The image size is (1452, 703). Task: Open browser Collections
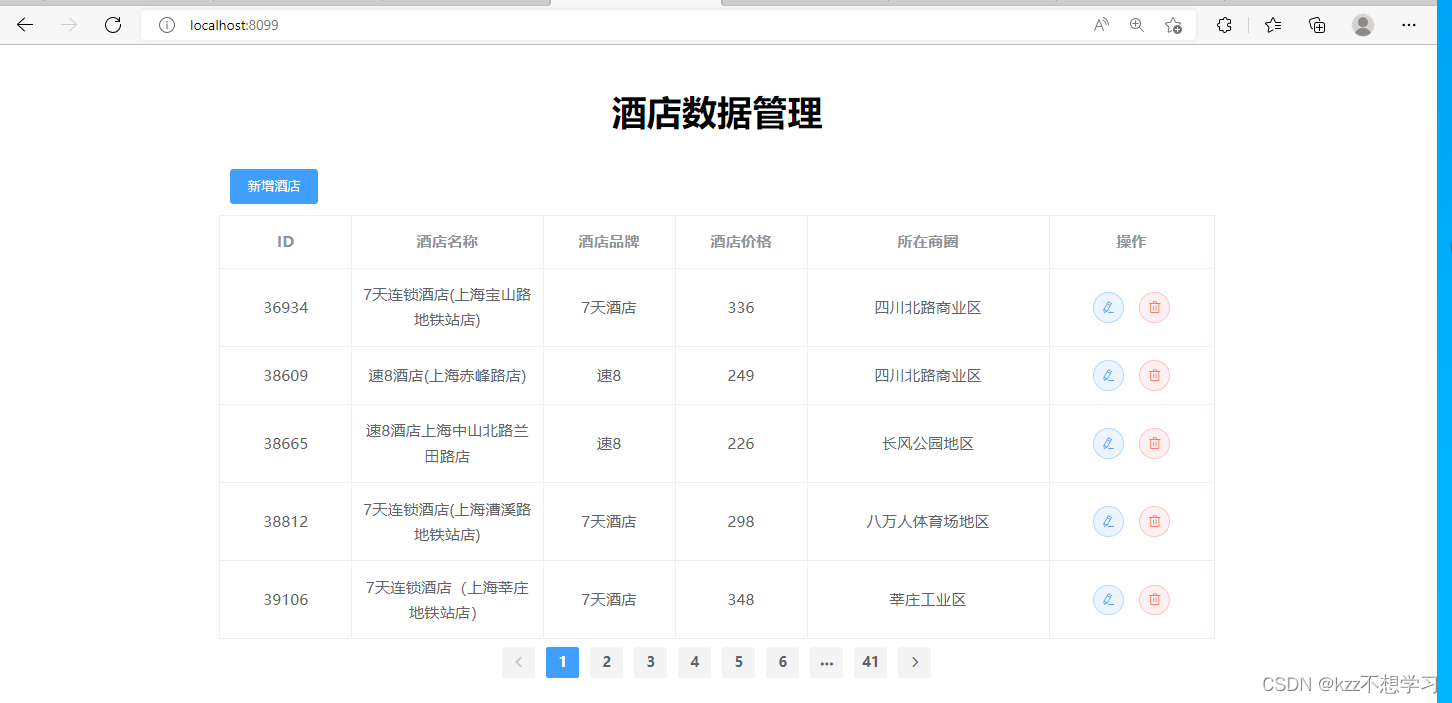(x=1318, y=25)
